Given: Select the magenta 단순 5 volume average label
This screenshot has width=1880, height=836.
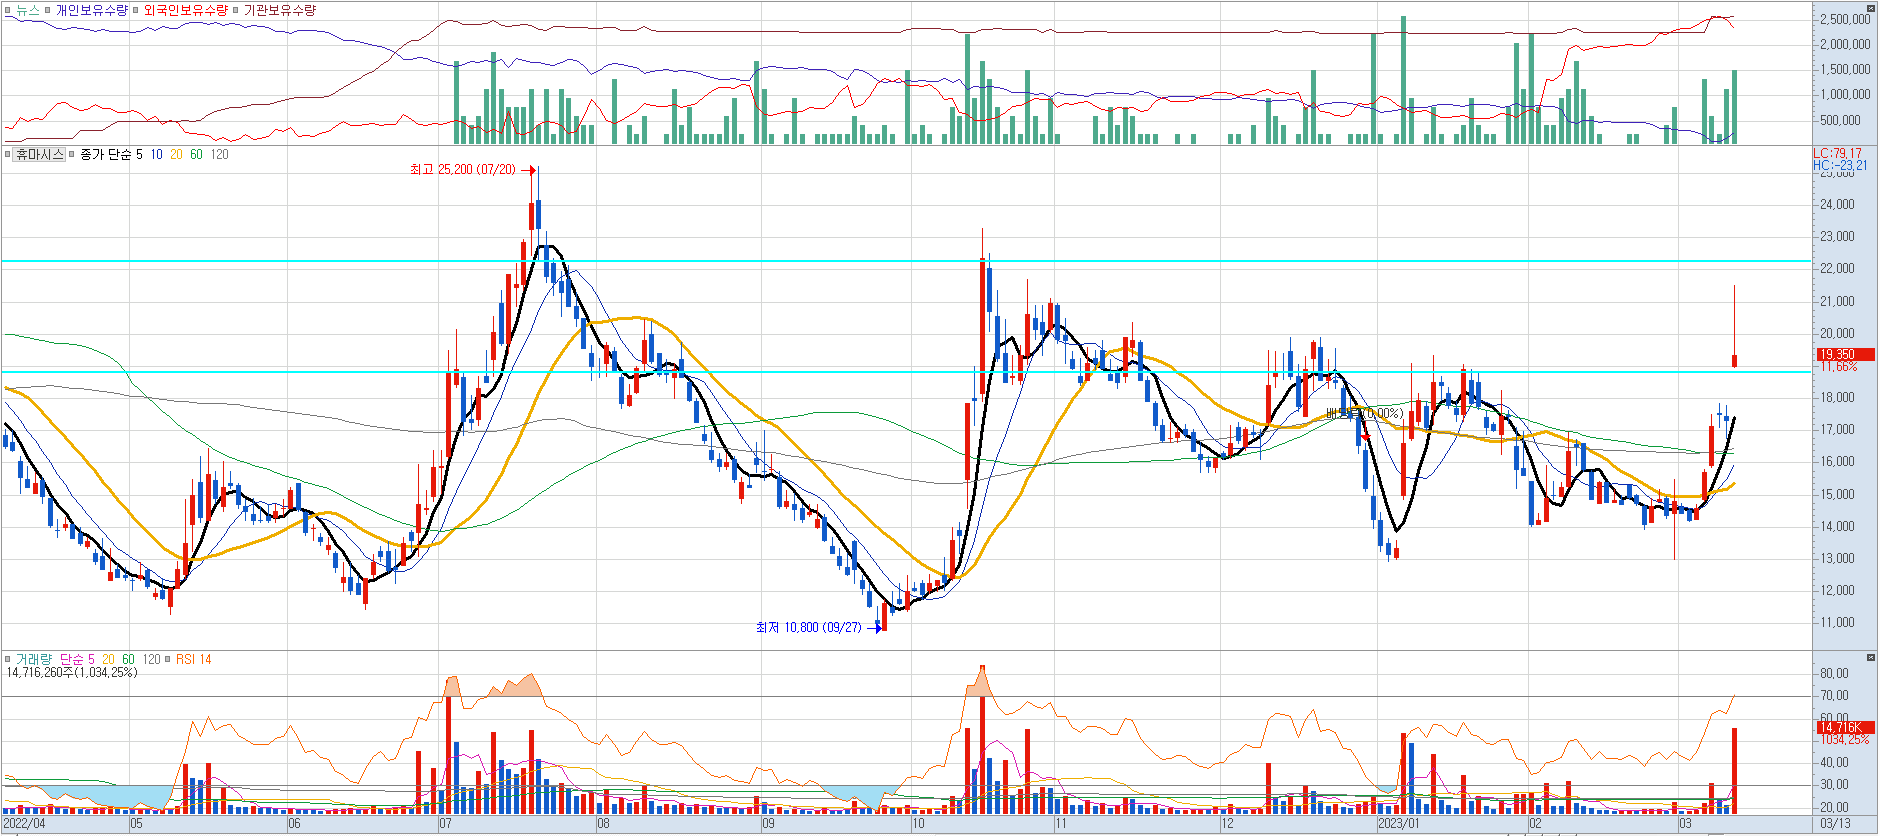Looking at the screenshot, I should [x=77, y=659].
